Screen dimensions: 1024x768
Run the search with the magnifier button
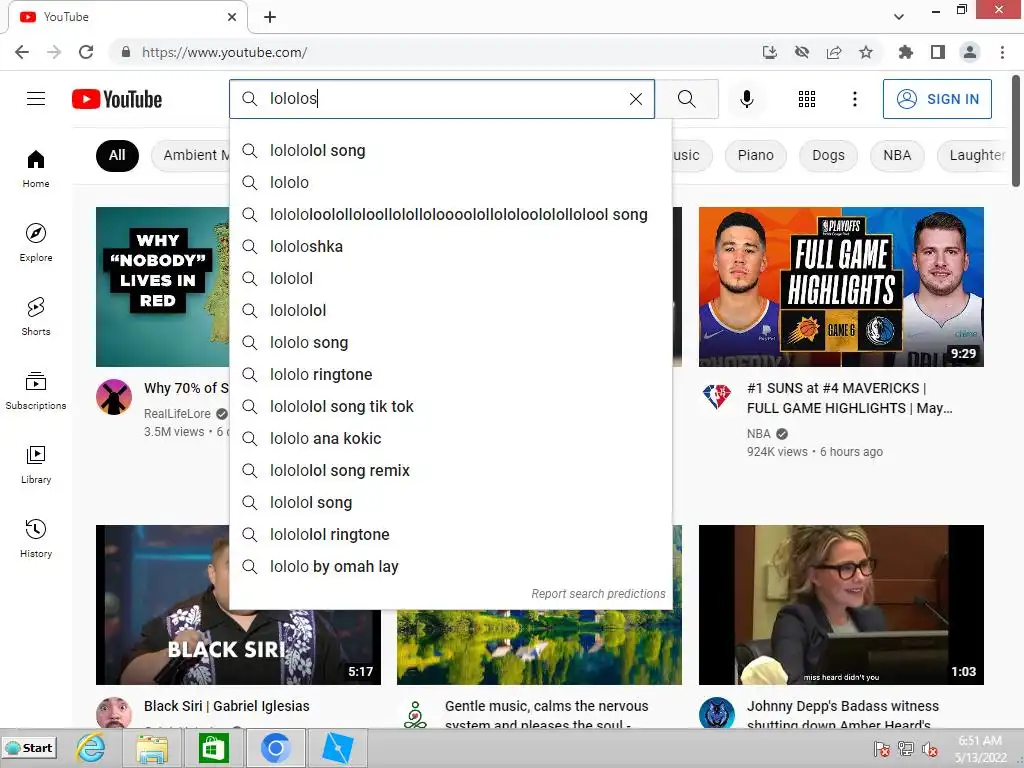(686, 99)
